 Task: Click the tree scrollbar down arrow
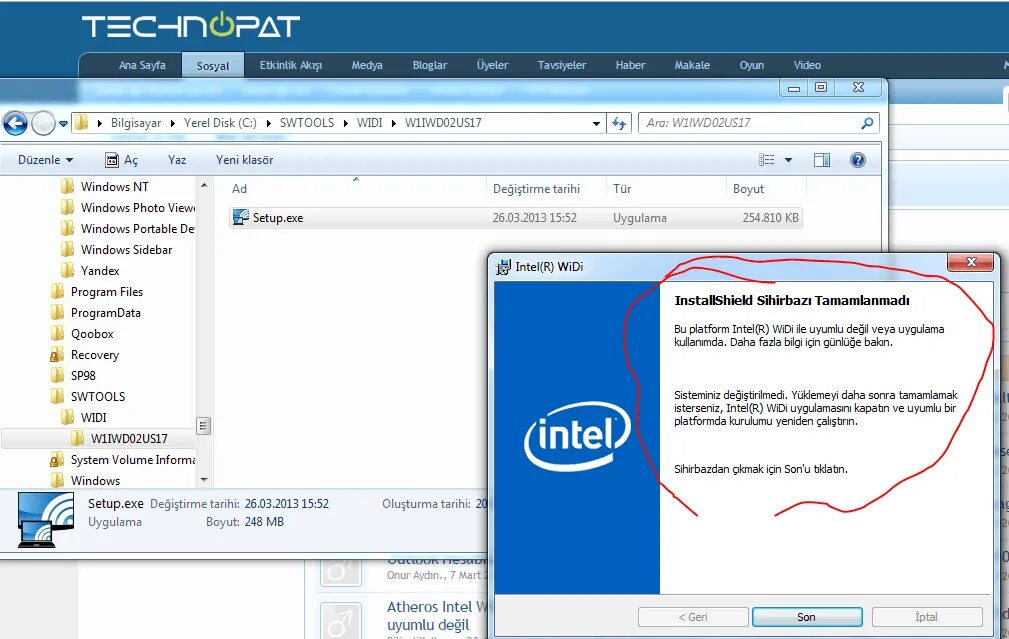pyautogui.click(x=204, y=479)
